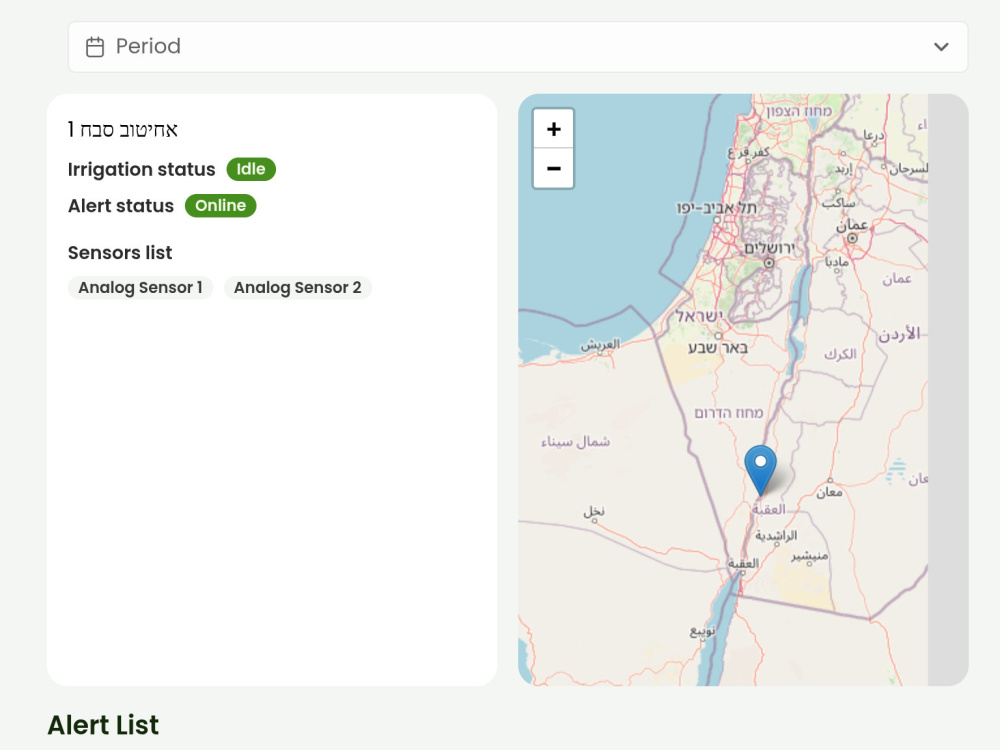Viewport: 1000px width, 750px height.
Task: Click the الكرك label on map
Action: (x=840, y=354)
